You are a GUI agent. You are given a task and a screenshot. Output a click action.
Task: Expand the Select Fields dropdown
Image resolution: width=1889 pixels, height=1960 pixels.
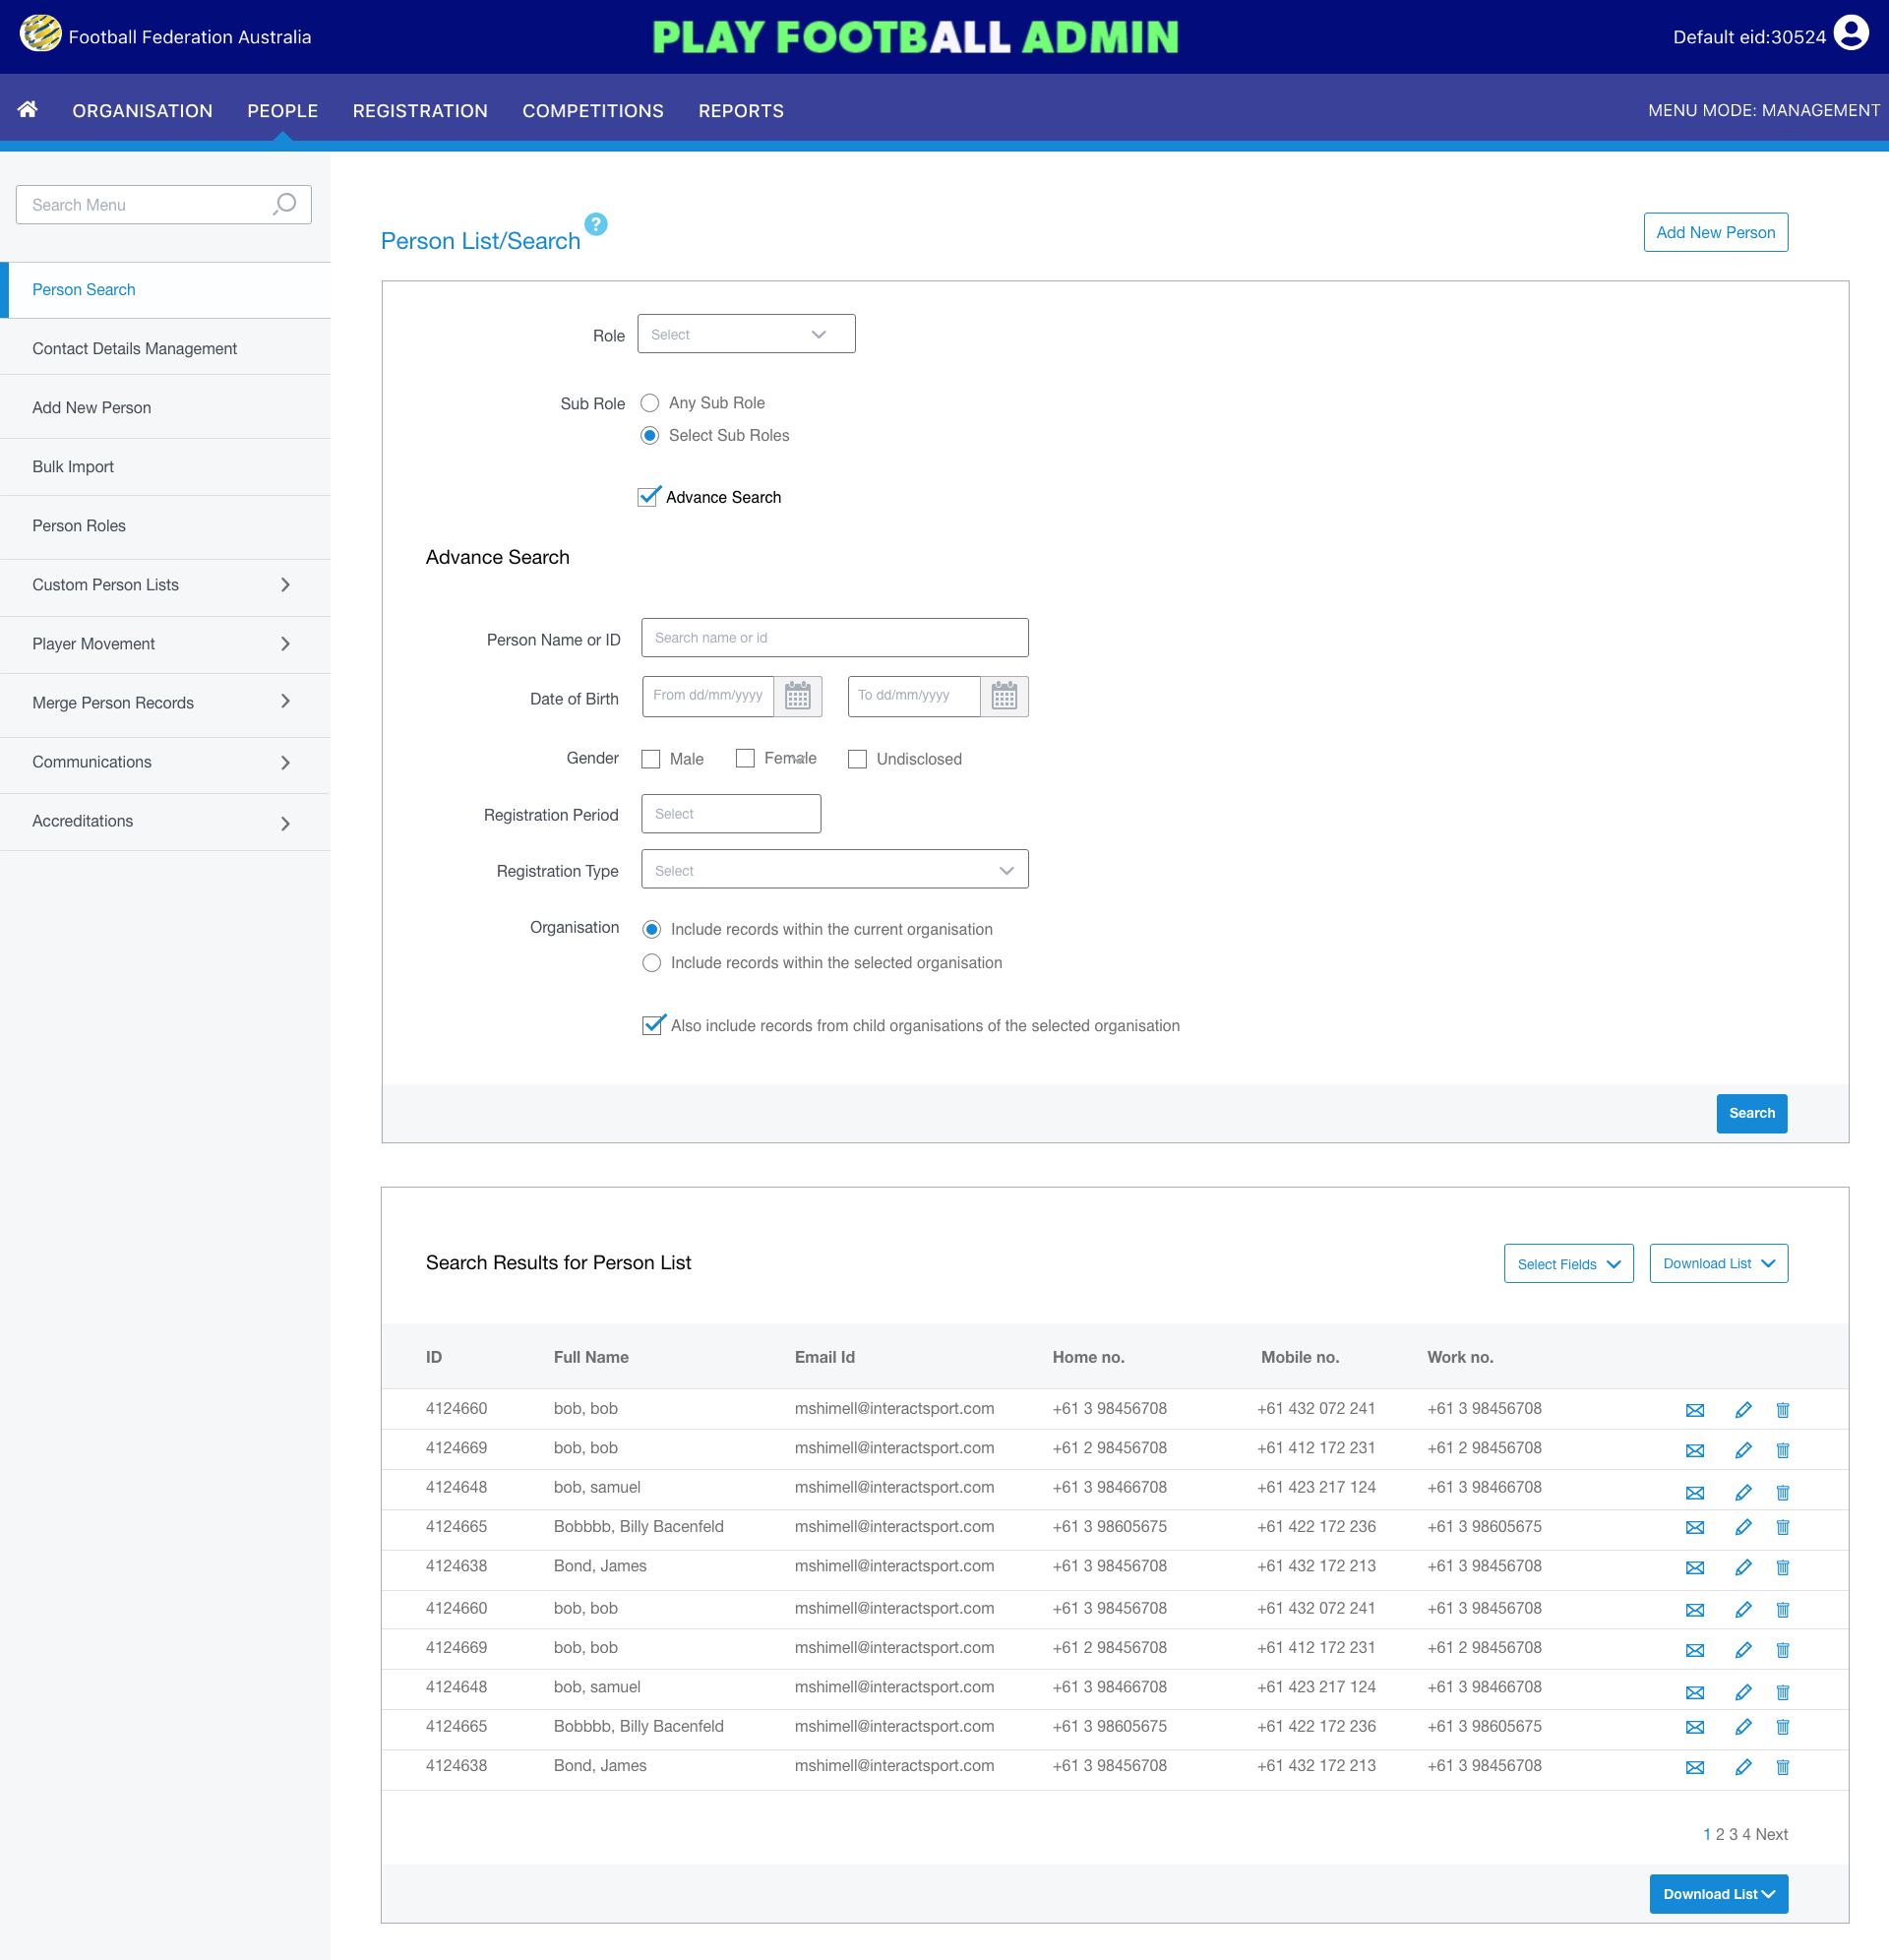tap(1568, 1264)
